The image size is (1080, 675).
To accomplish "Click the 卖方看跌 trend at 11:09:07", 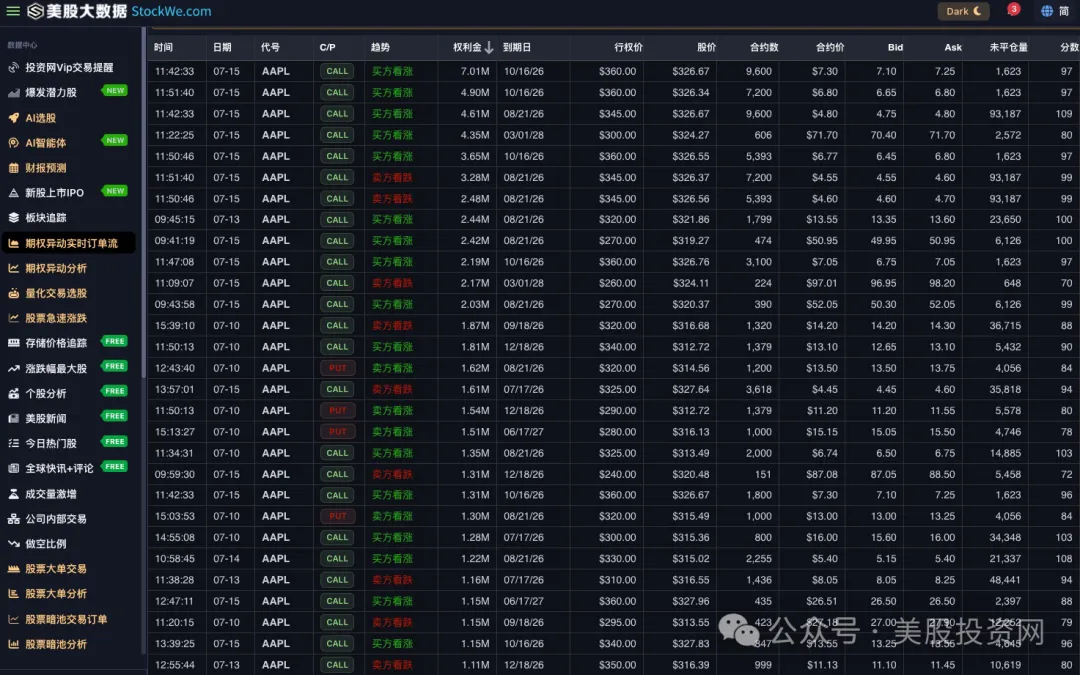I will click(x=392, y=283).
